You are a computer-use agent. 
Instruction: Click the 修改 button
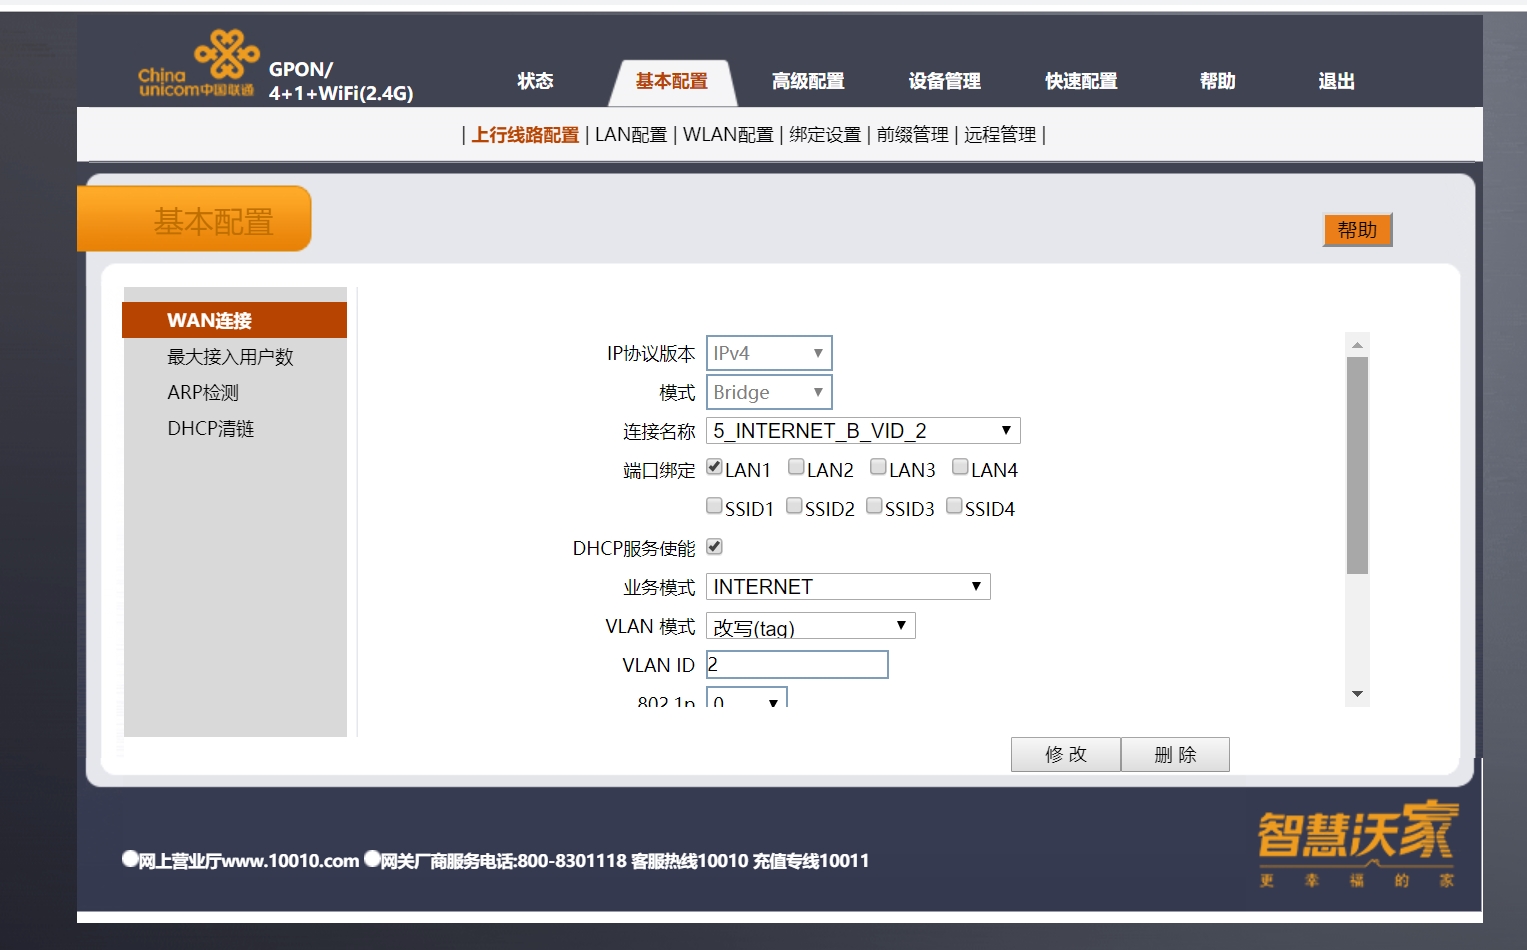coord(1066,755)
